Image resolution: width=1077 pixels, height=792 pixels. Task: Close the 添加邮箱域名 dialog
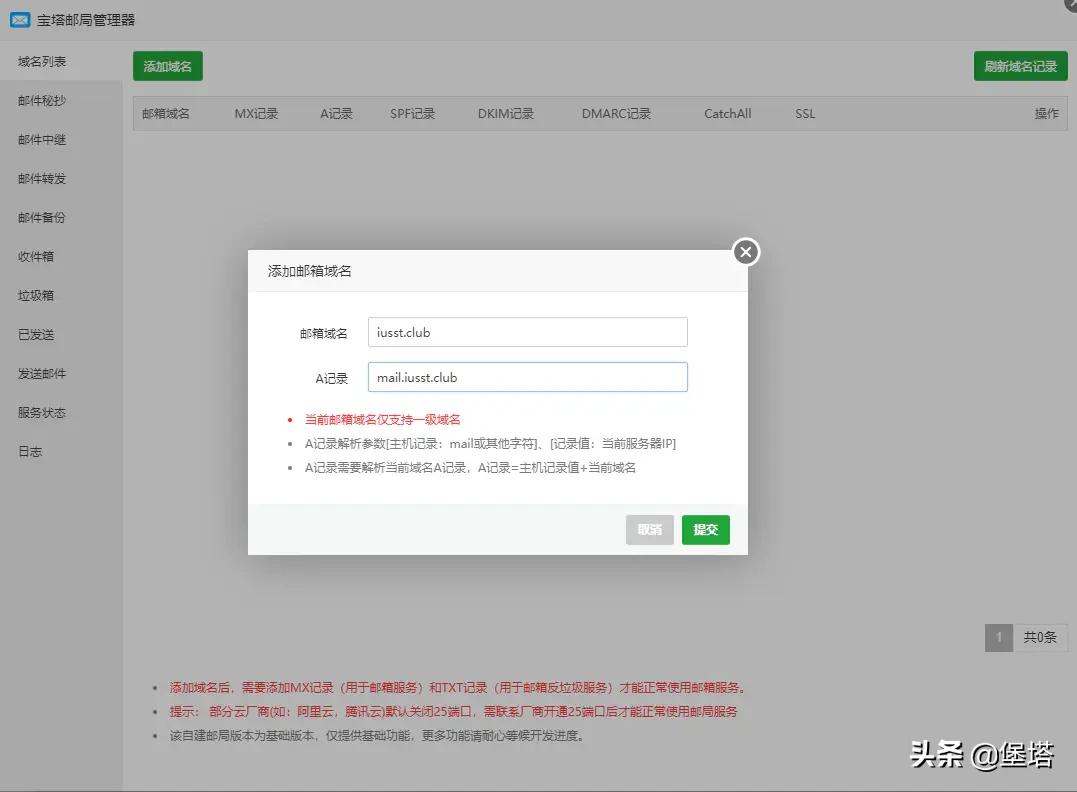745,252
